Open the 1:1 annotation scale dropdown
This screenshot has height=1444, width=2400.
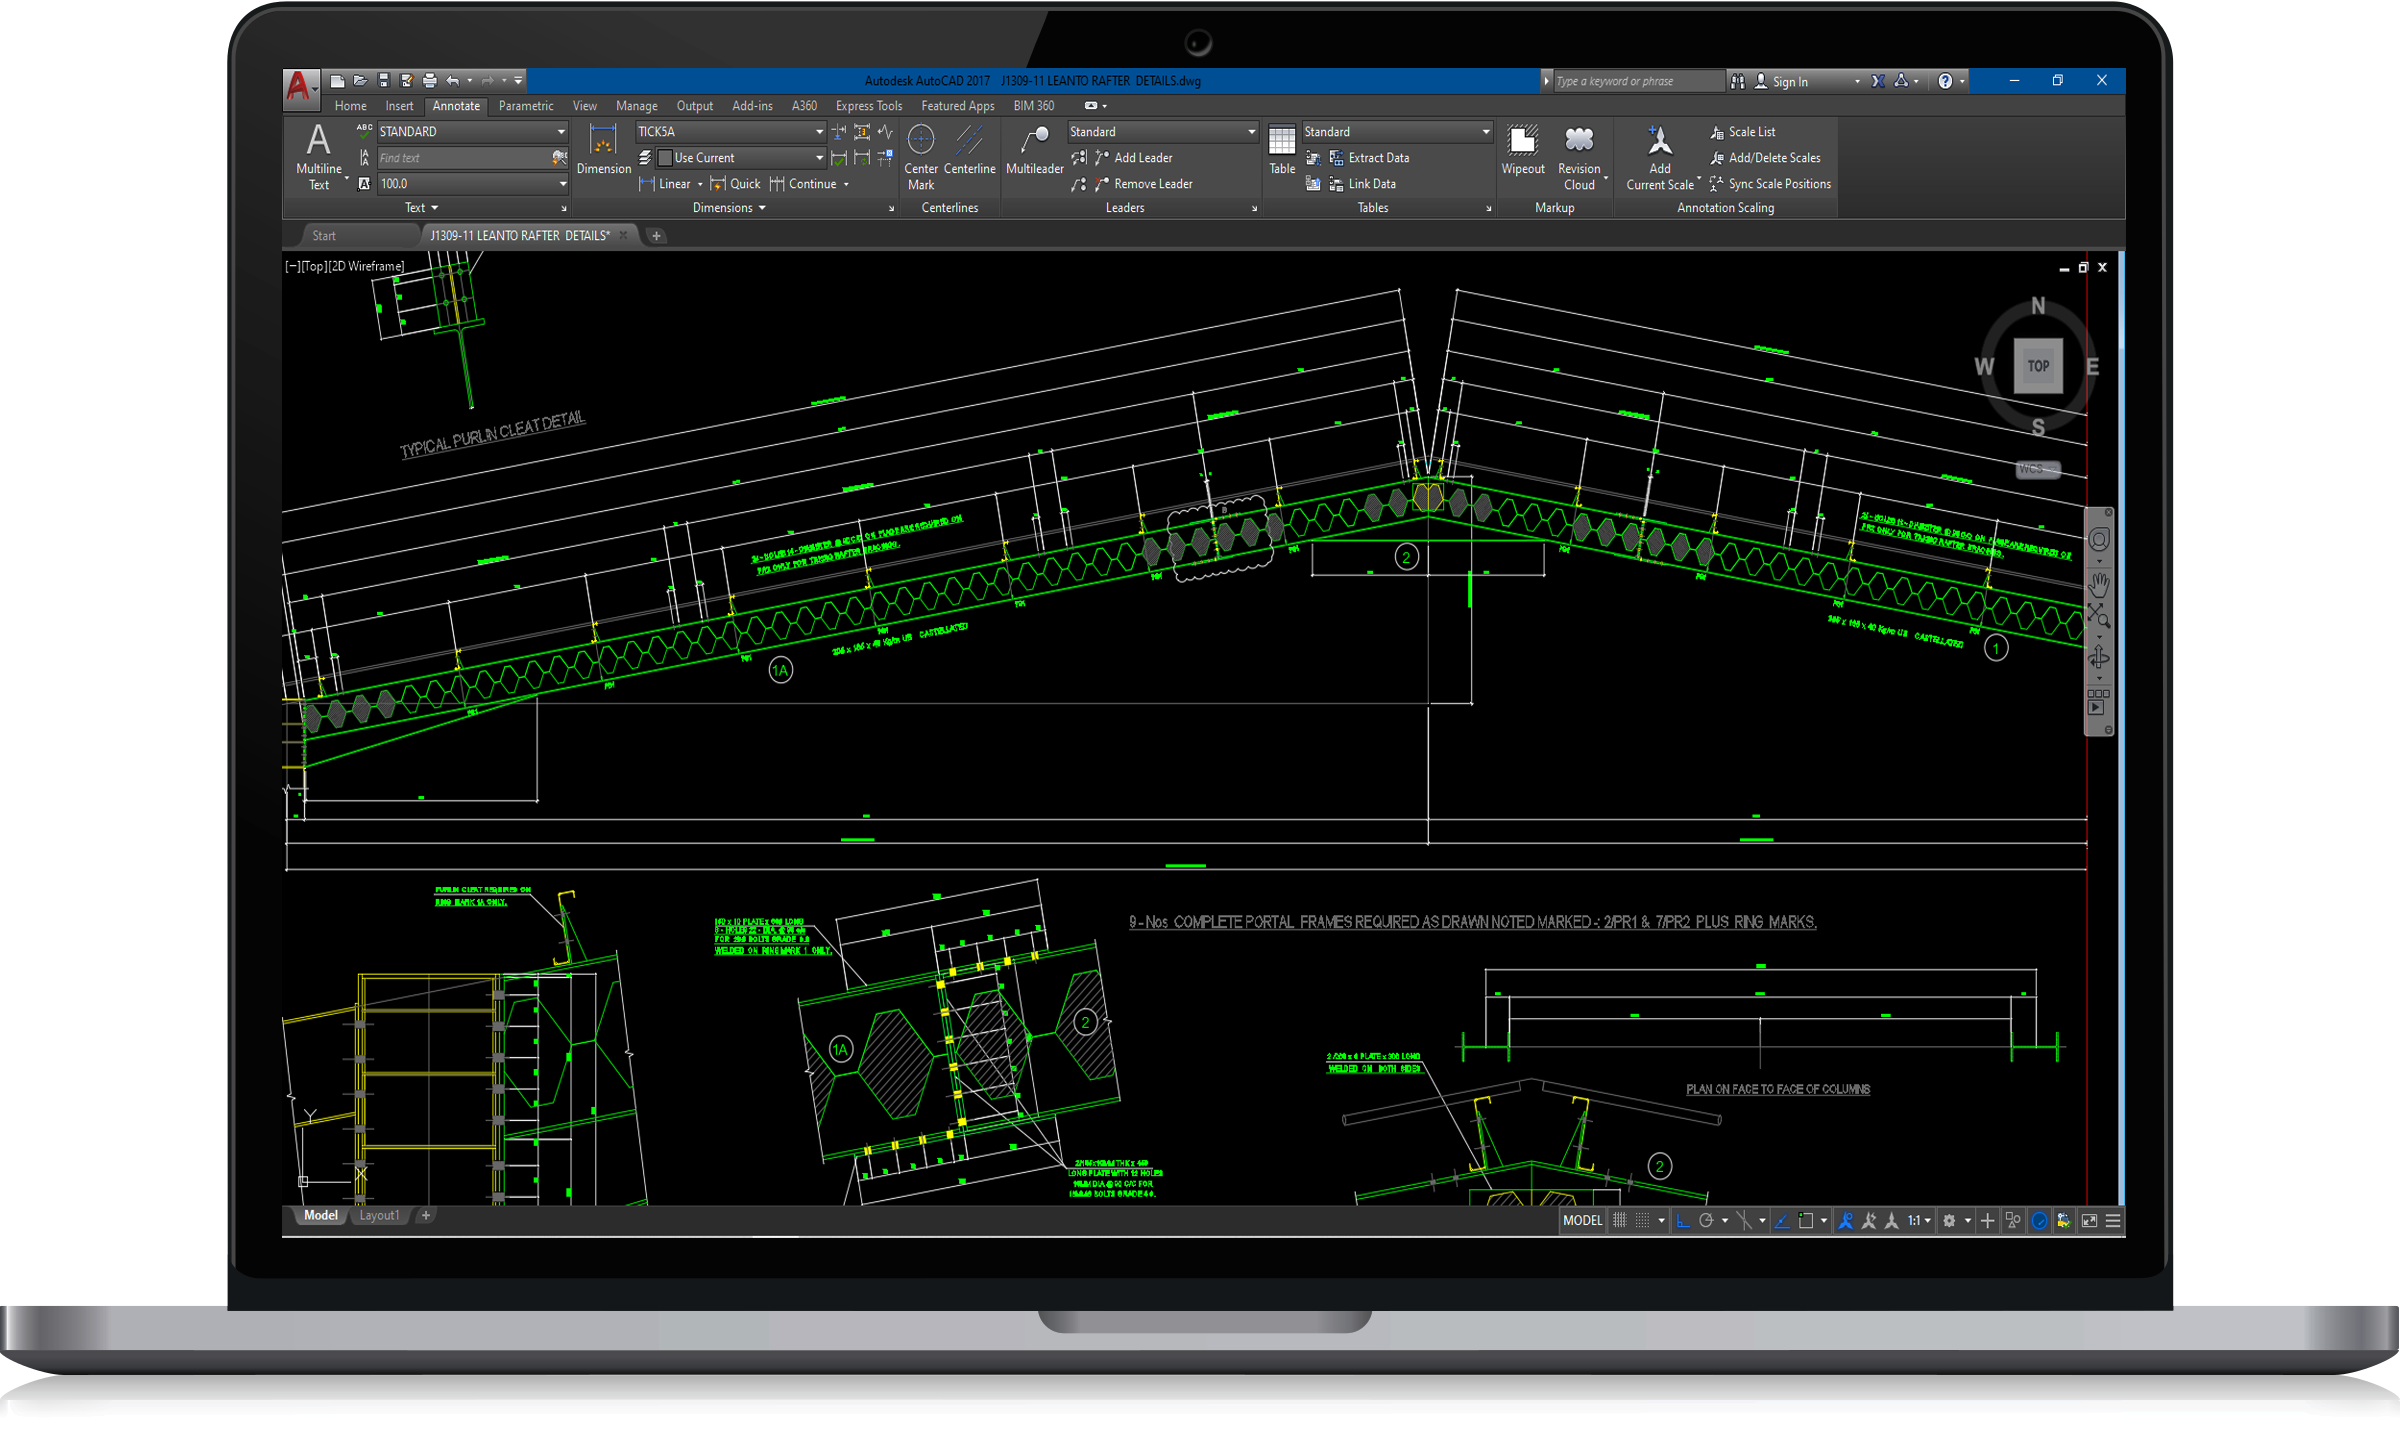pyautogui.click(x=1919, y=1220)
